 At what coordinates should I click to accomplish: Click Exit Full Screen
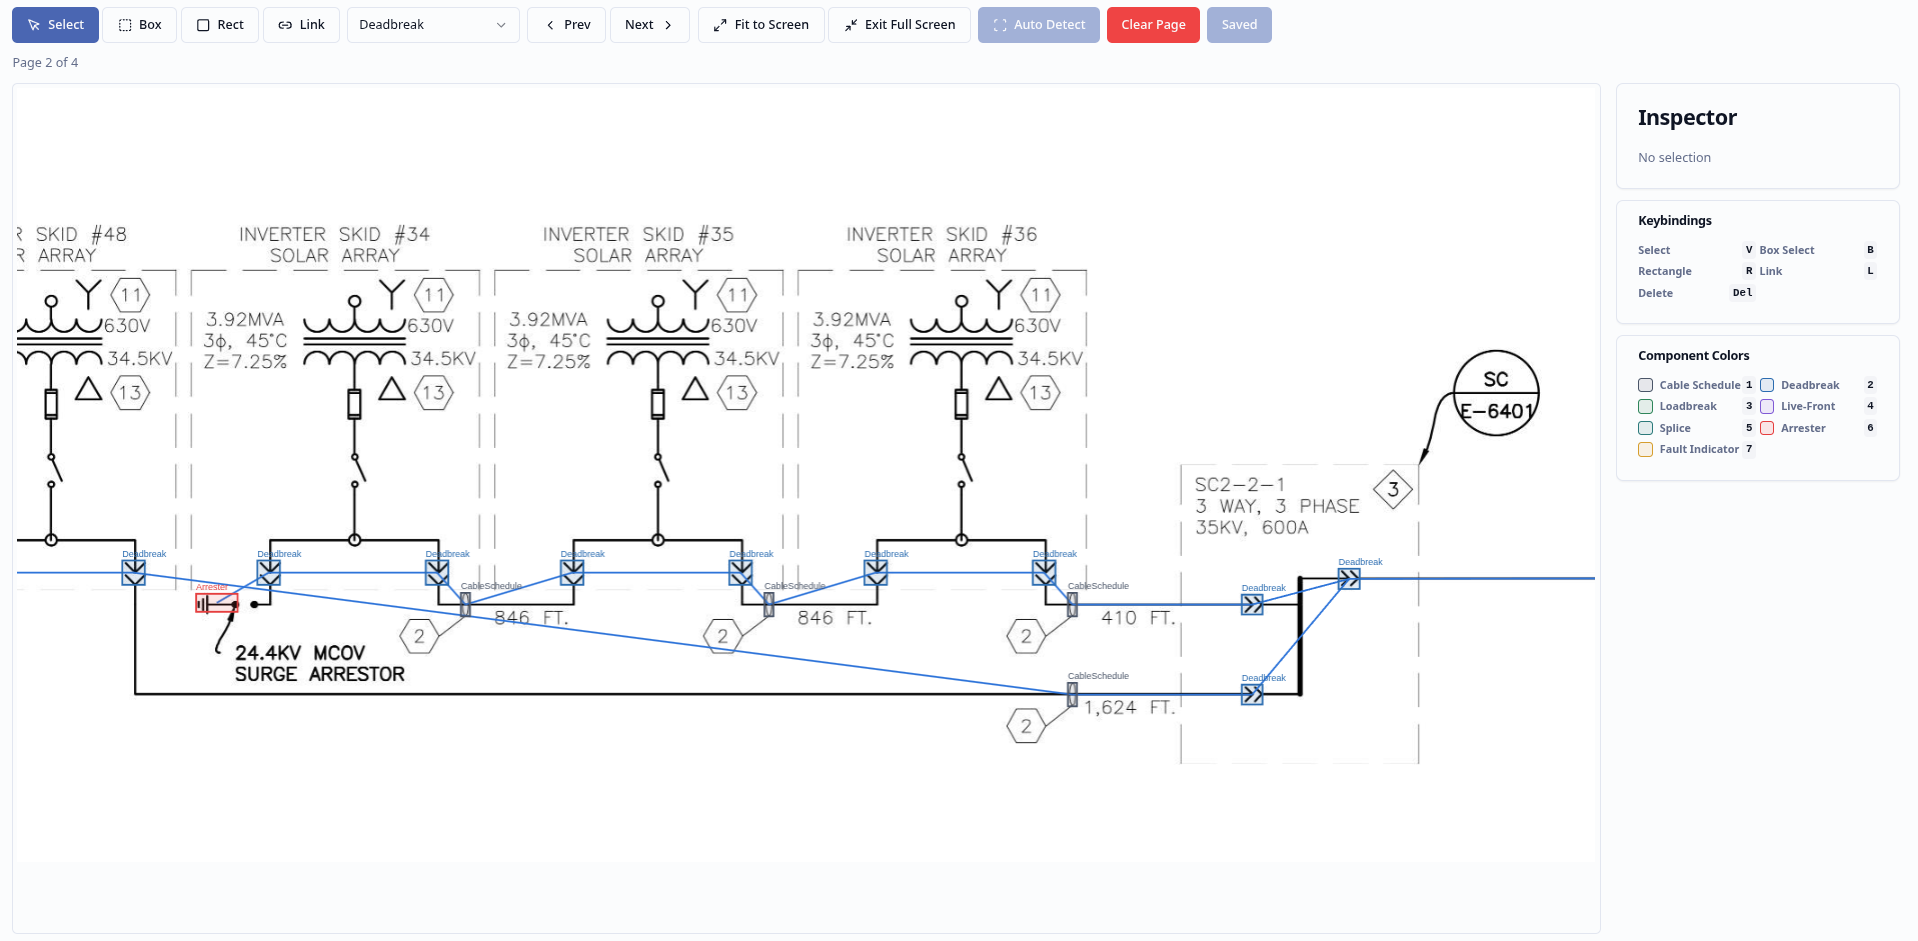click(899, 25)
